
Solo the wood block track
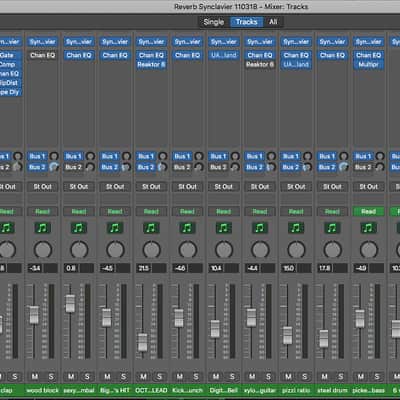point(51,377)
